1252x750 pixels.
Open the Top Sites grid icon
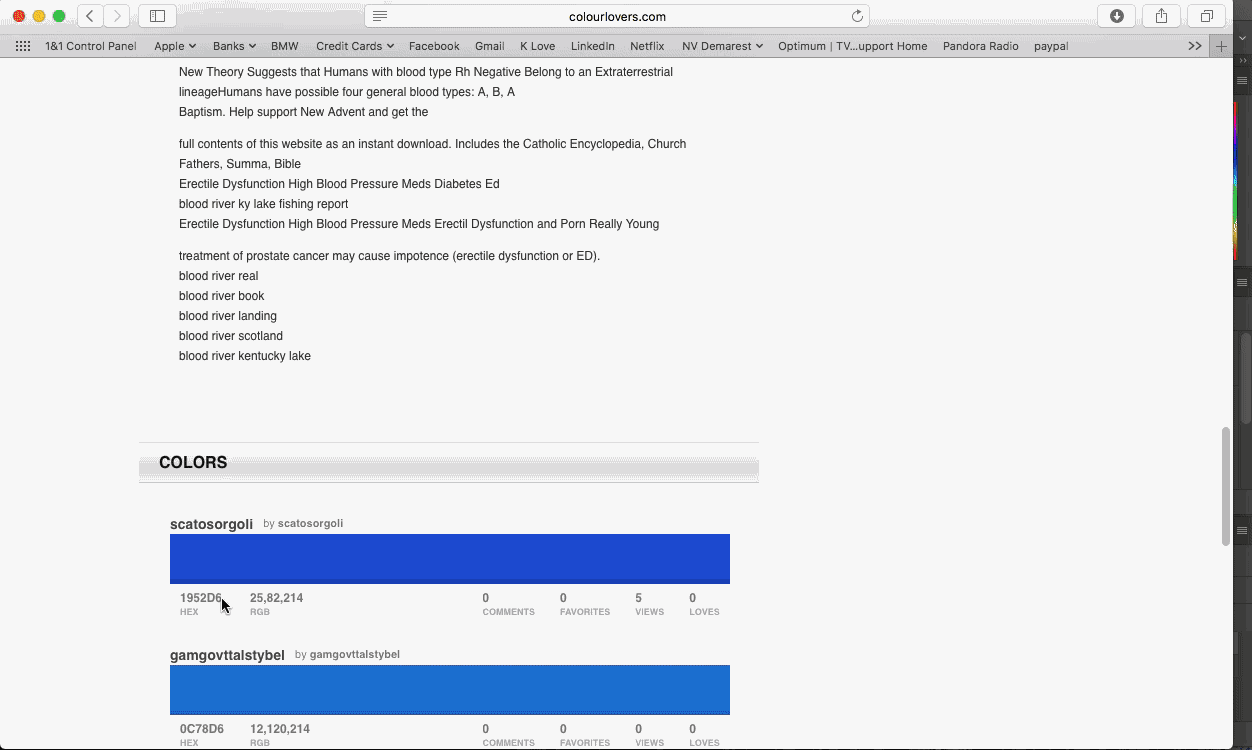[x=23, y=46]
